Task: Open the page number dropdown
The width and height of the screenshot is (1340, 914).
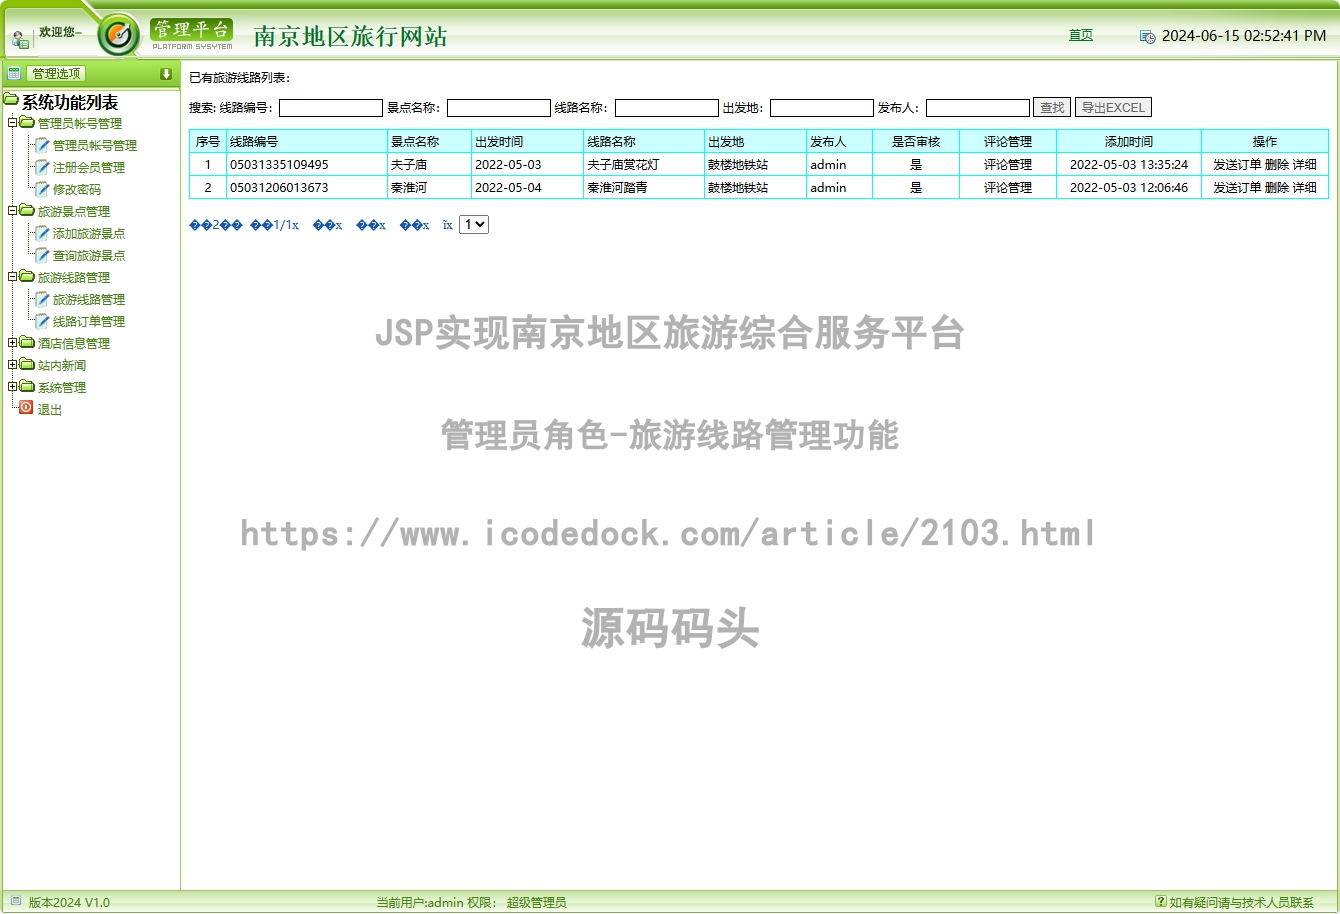Action: tap(474, 225)
